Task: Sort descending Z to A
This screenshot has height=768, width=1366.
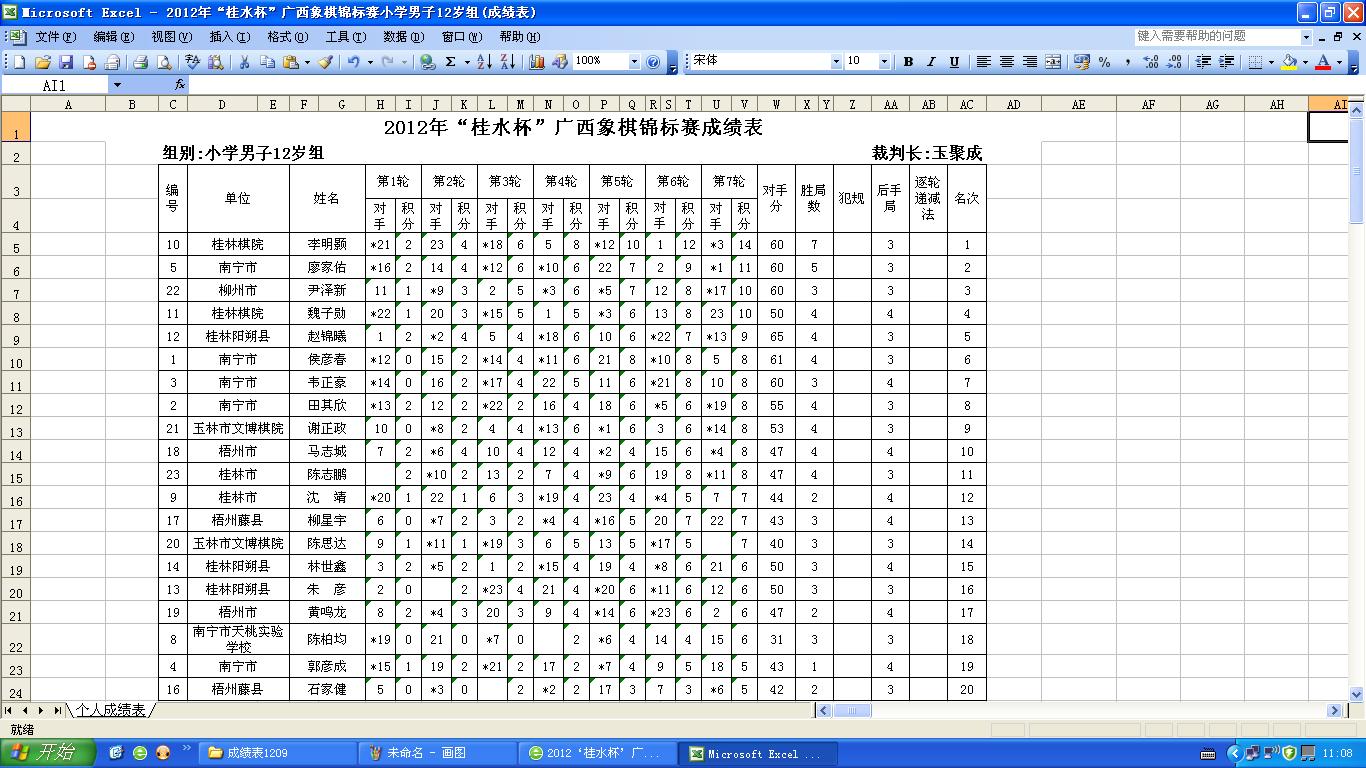Action: (x=508, y=61)
